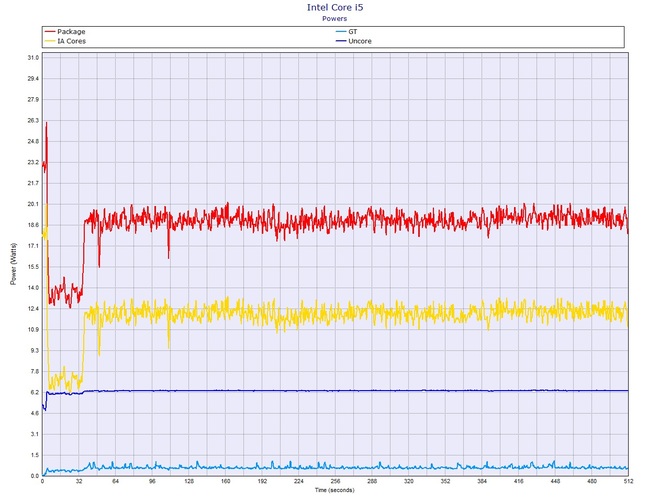670x502 pixels.
Task: Click the 9.3 y-axis value
Action: point(35,350)
